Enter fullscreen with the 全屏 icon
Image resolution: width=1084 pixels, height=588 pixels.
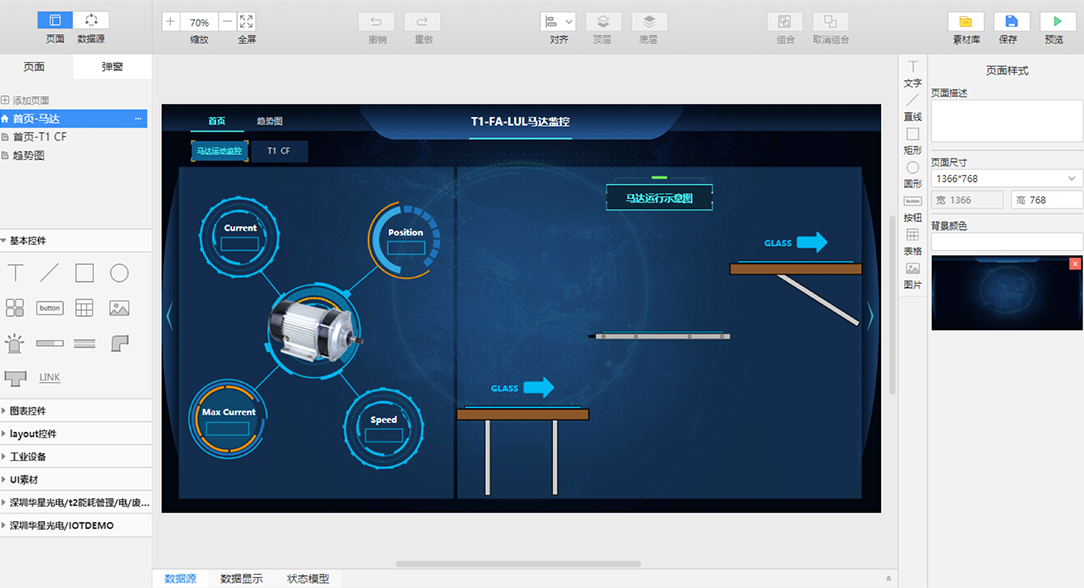[x=246, y=22]
